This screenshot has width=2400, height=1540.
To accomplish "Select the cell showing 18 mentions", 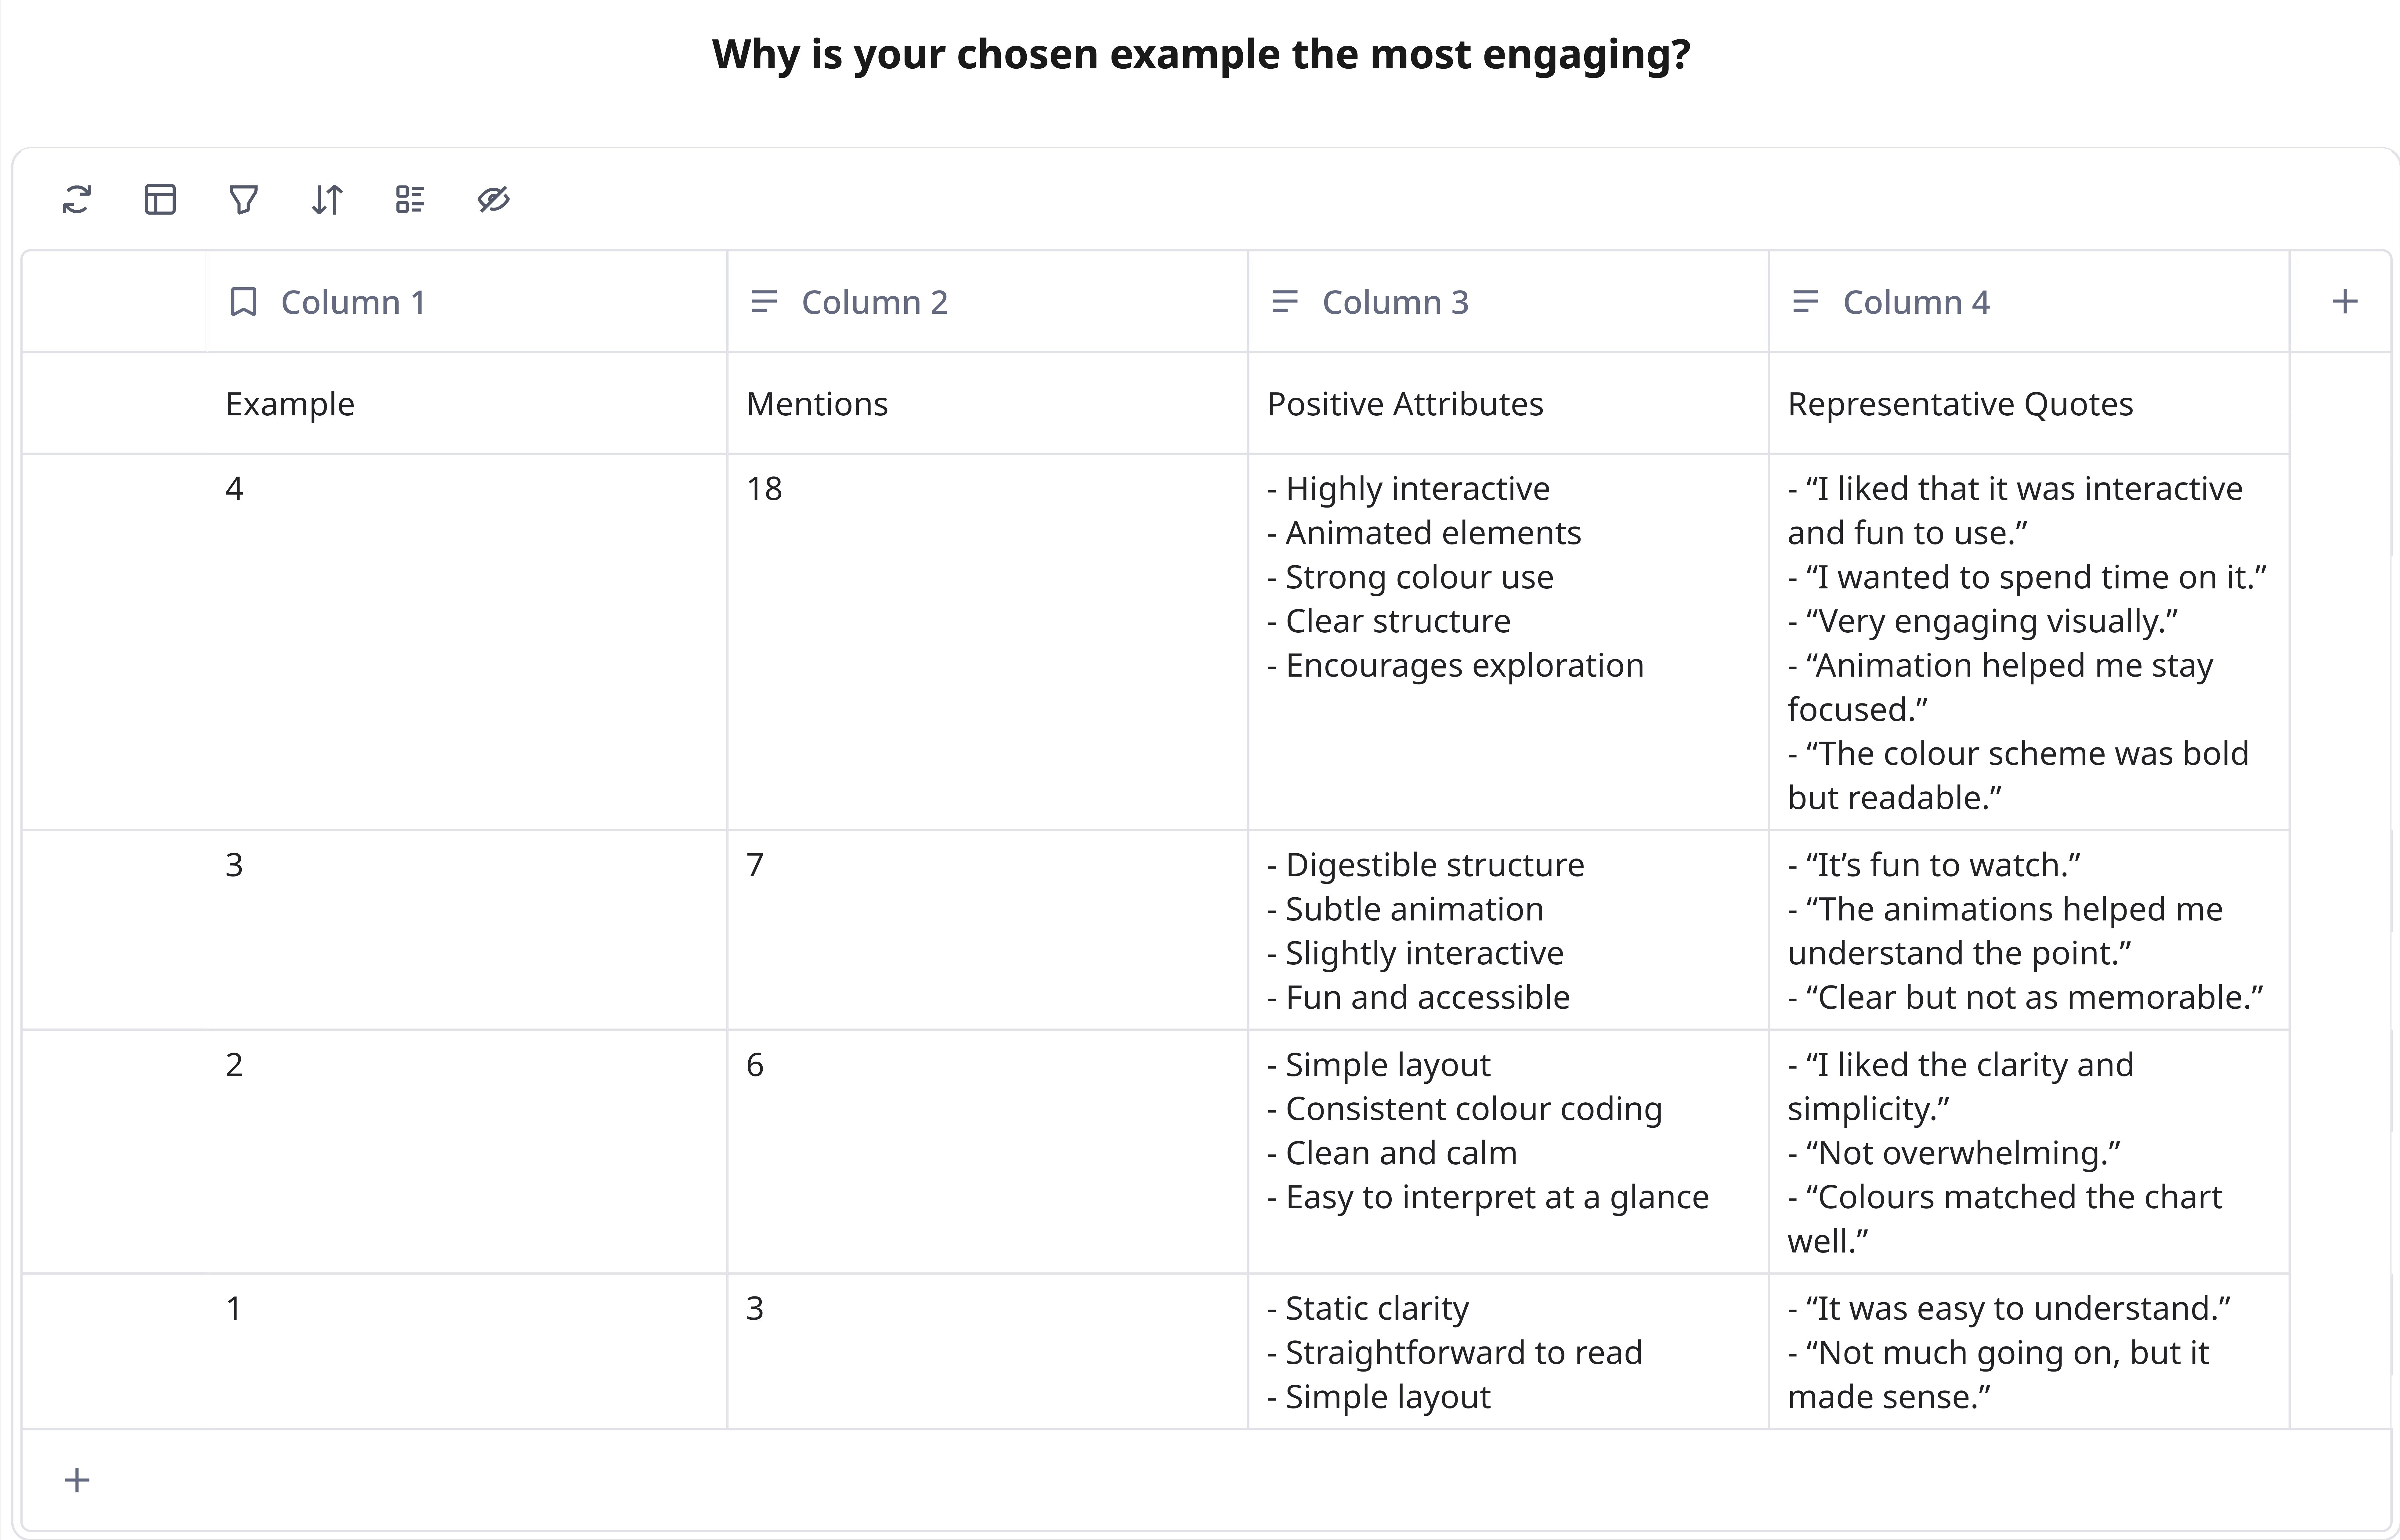I will 987,642.
